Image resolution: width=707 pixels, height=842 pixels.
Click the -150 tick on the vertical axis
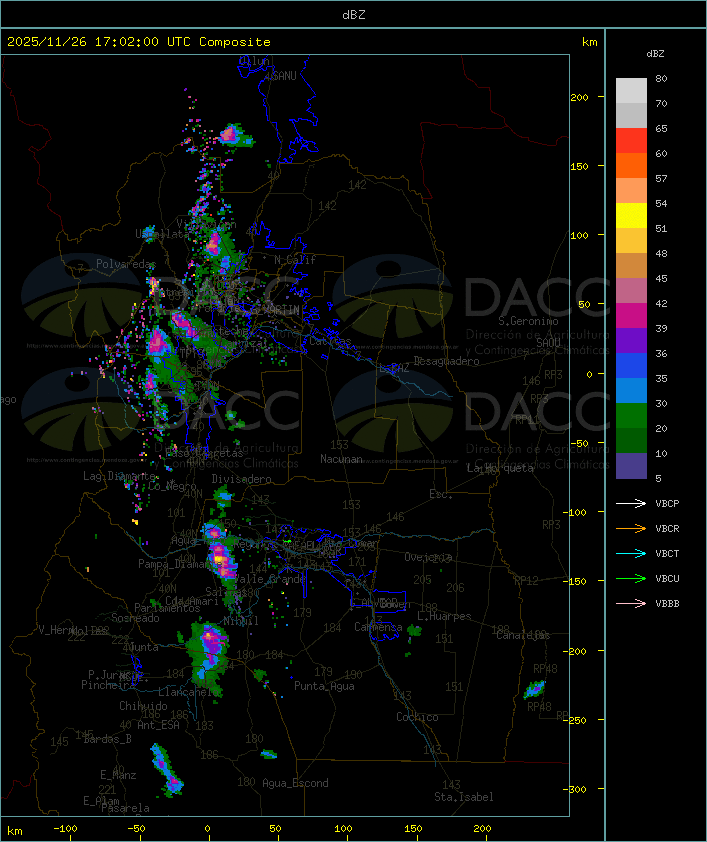[x=577, y=582]
